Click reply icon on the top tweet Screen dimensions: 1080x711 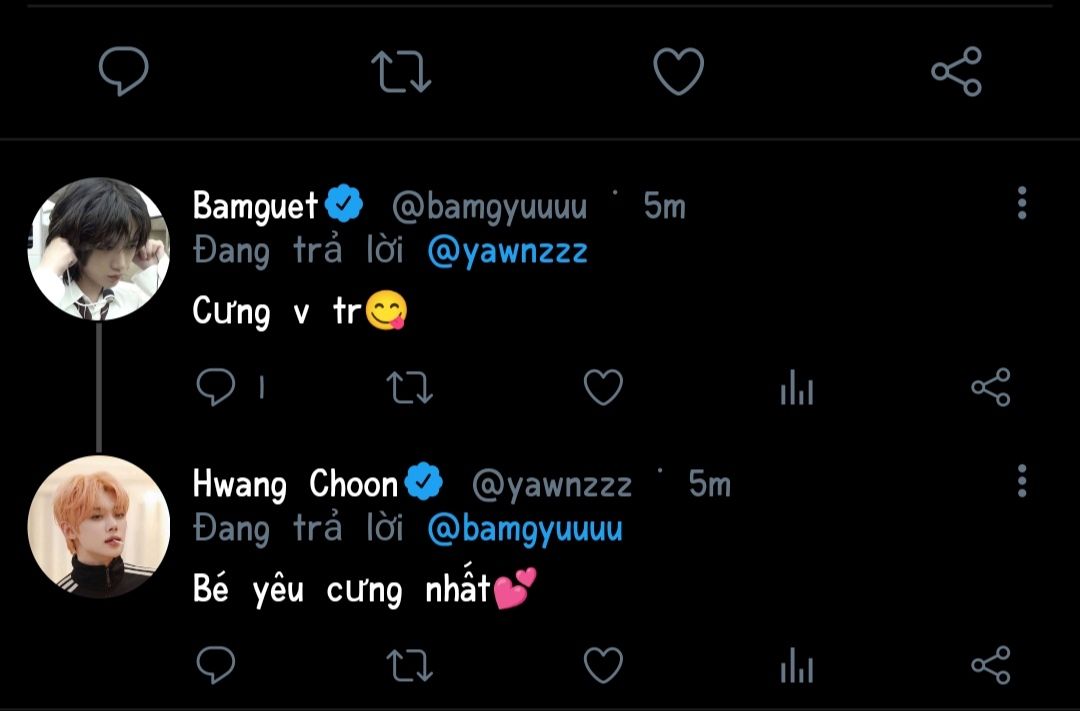pyautogui.click(x=123, y=70)
